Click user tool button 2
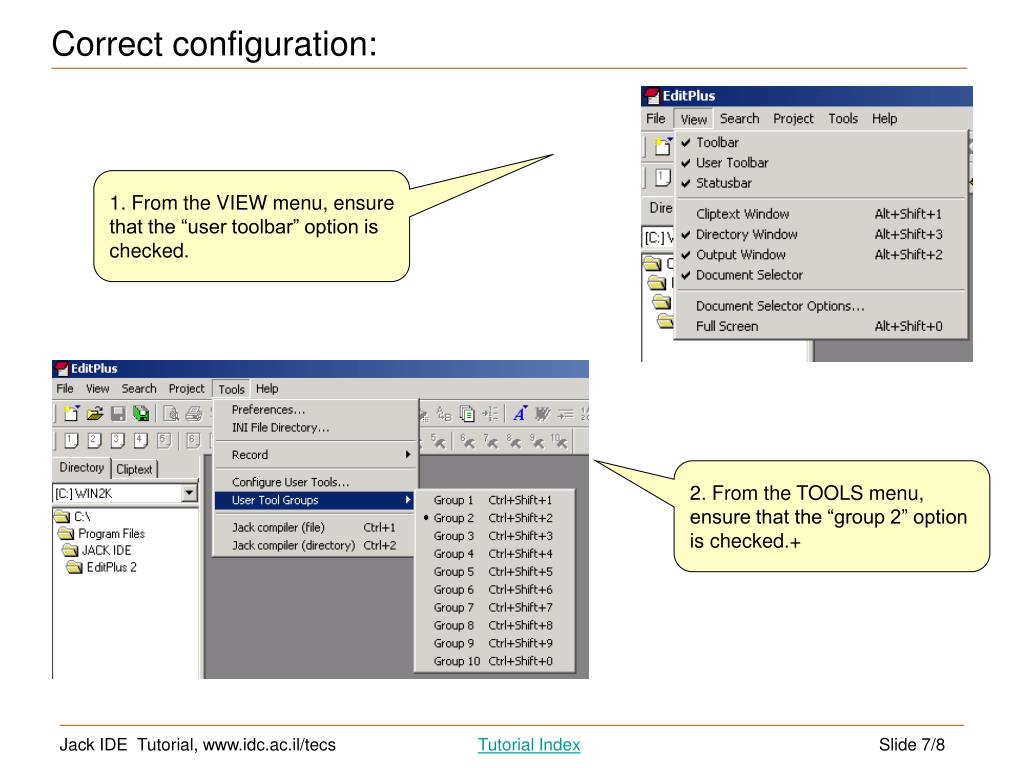 tap(95, 441)
